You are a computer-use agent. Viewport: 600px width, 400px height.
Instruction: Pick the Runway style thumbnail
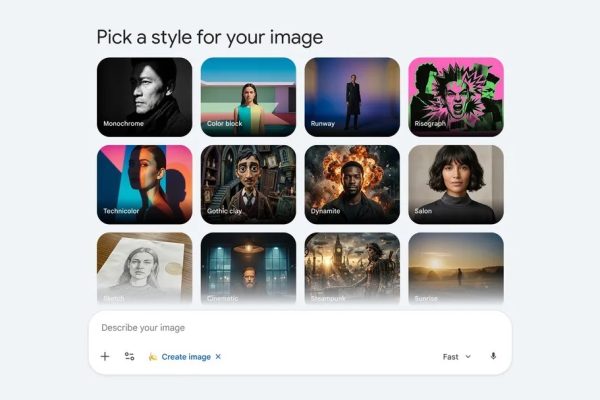pos(352,96)
